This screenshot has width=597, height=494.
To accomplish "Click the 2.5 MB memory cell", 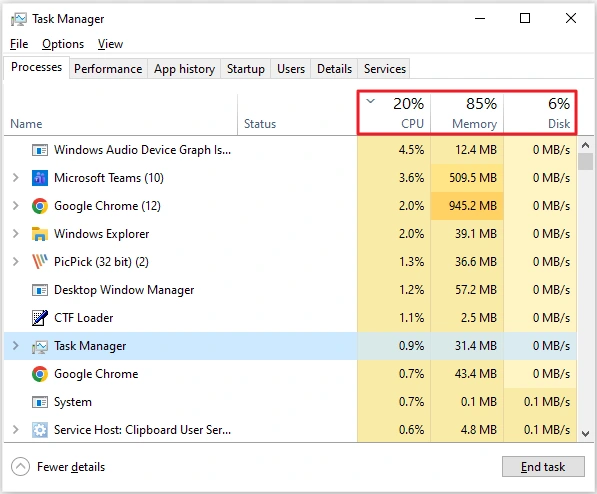I will (467, 318).
